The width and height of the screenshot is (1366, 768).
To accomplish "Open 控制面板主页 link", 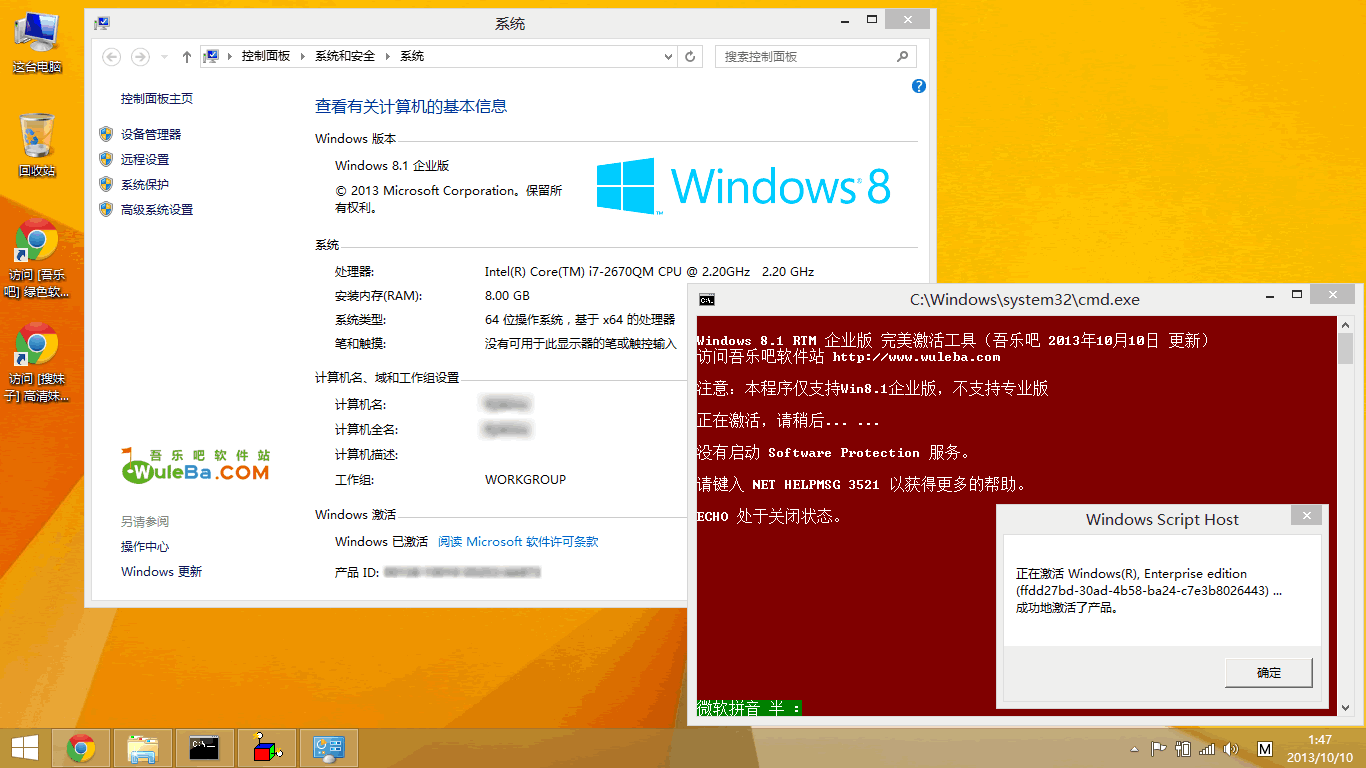I will (157, 99).
